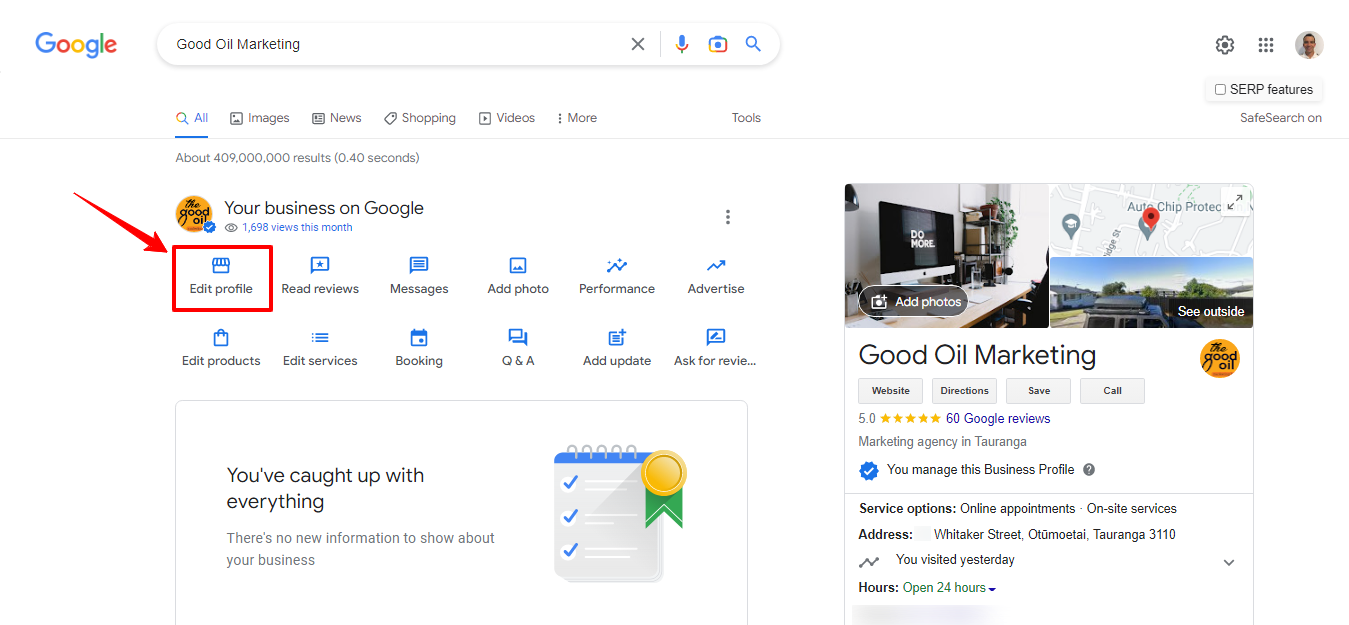The width and height of the screenshot is (1349, 625).
Task: Clear the search box with the X
Action: pyautogui.click(x=638, y=44)
